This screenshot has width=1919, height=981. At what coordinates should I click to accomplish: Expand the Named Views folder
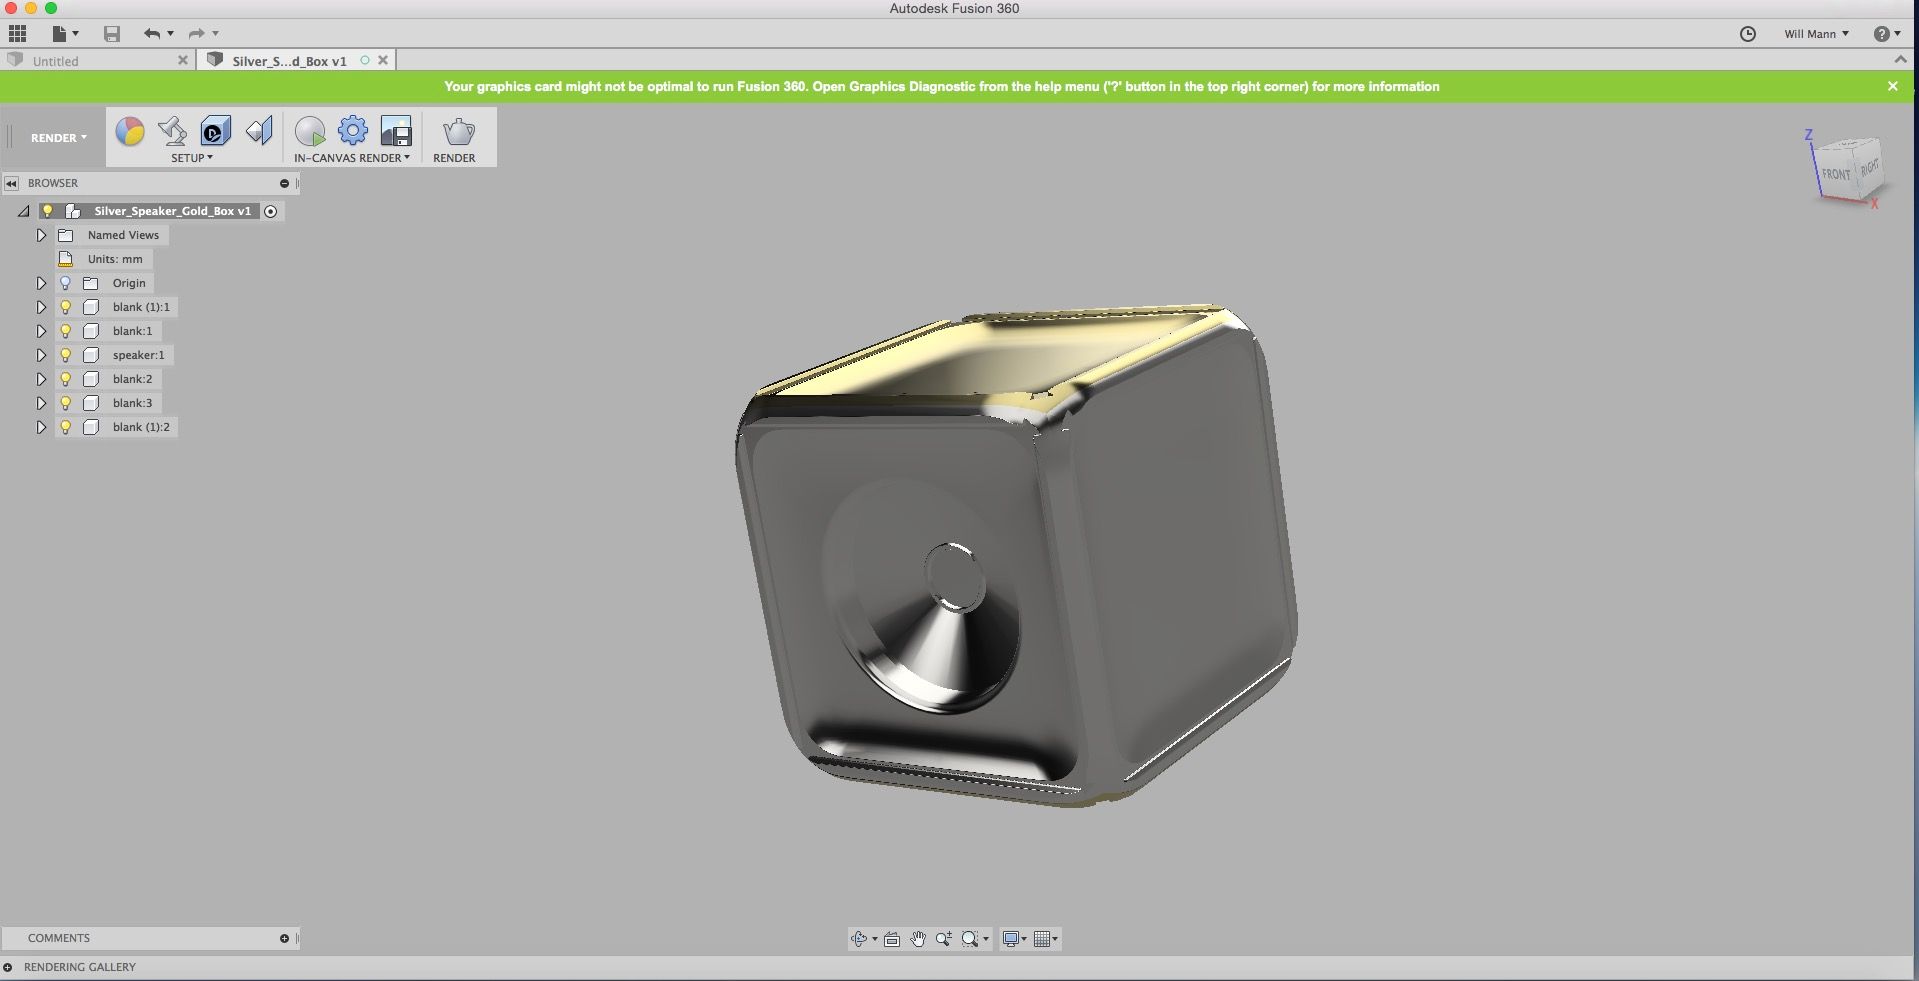pyautogui.click(x=41, y=235)
